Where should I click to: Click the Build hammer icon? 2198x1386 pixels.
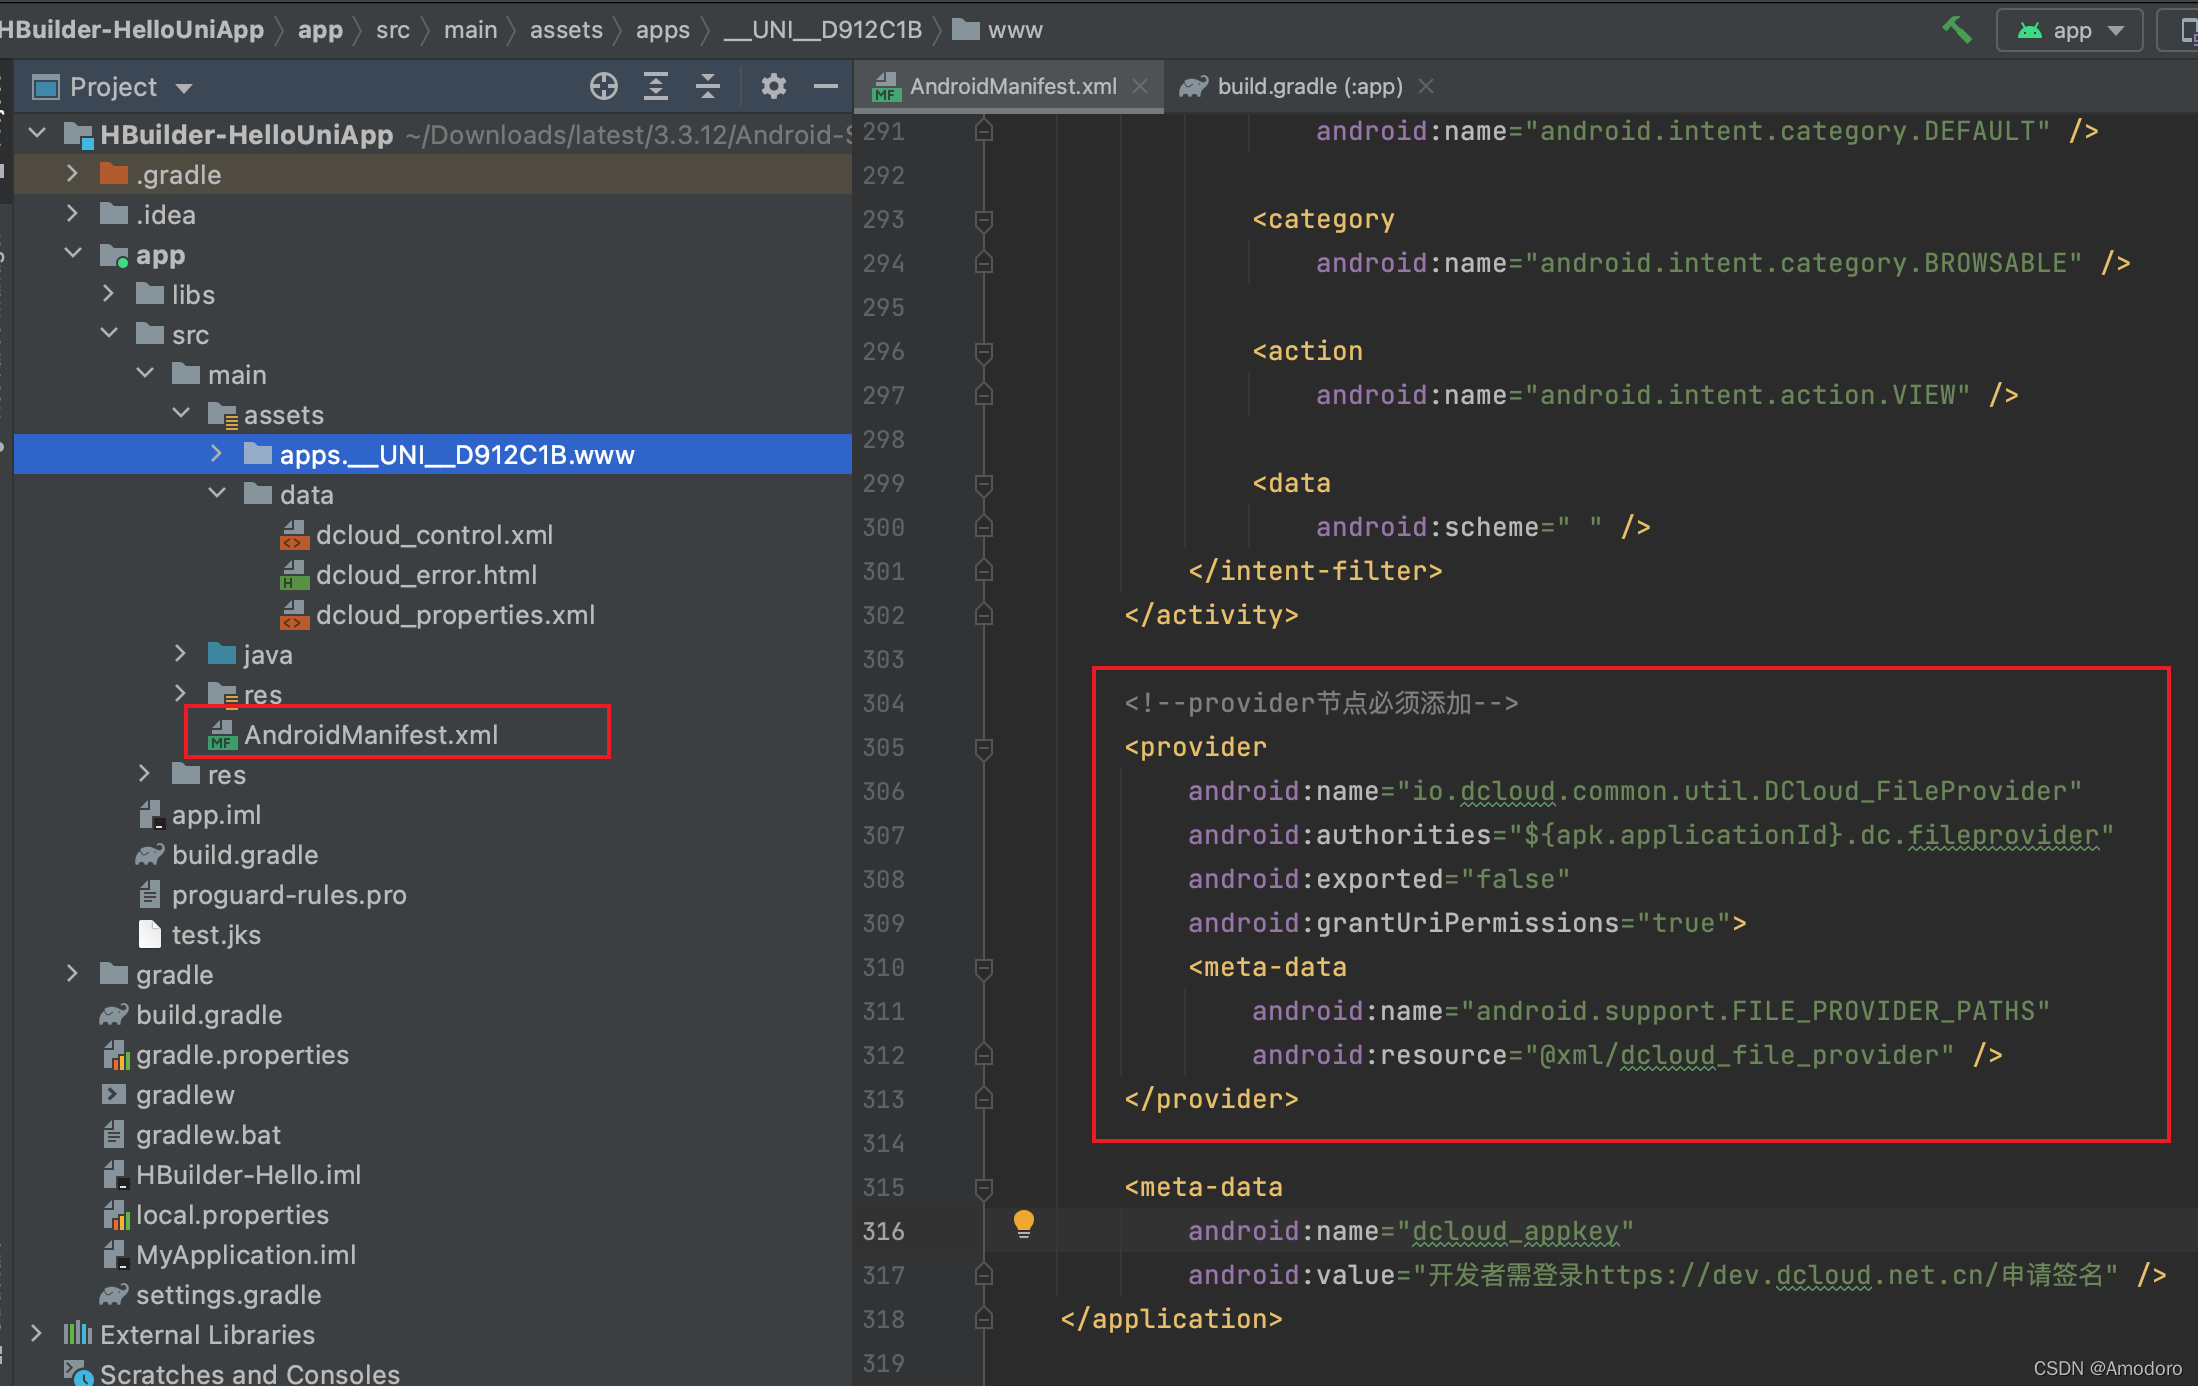tap(1956, 30)
